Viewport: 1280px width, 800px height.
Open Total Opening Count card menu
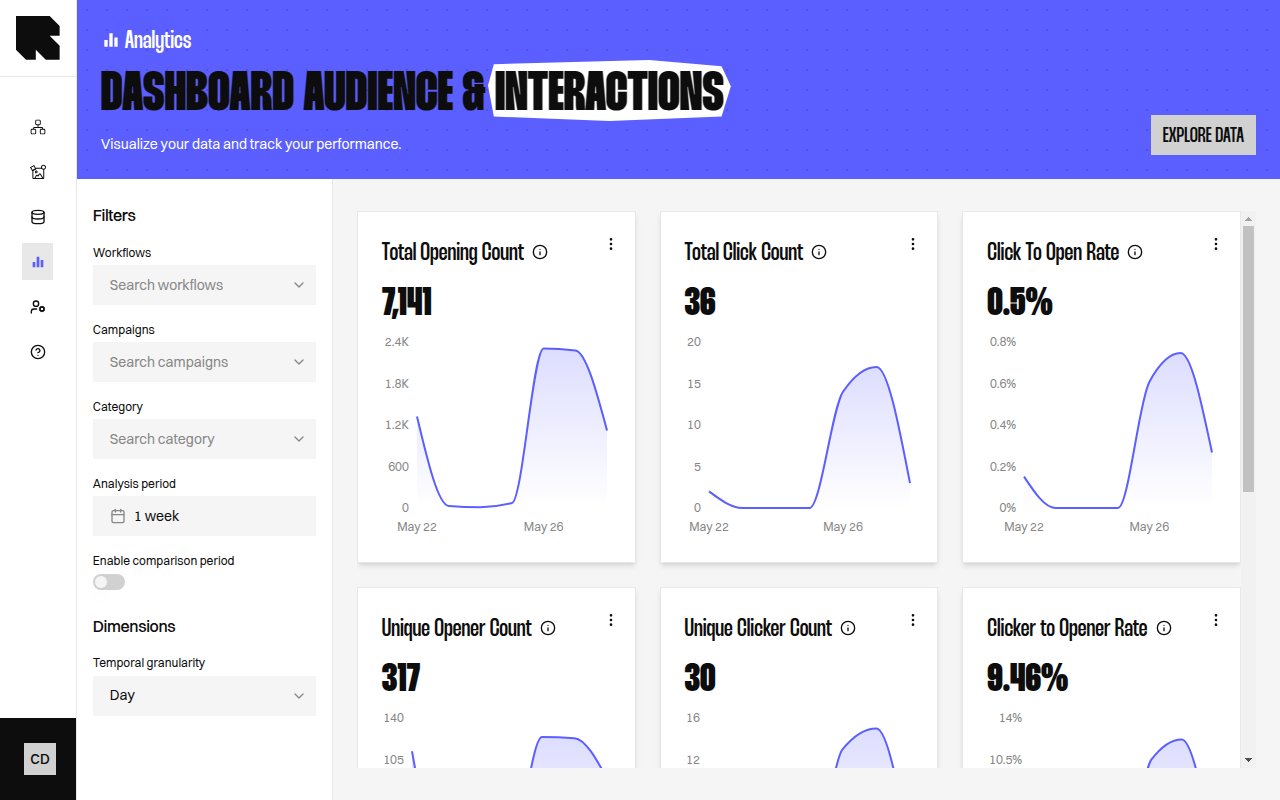(611, 244)
